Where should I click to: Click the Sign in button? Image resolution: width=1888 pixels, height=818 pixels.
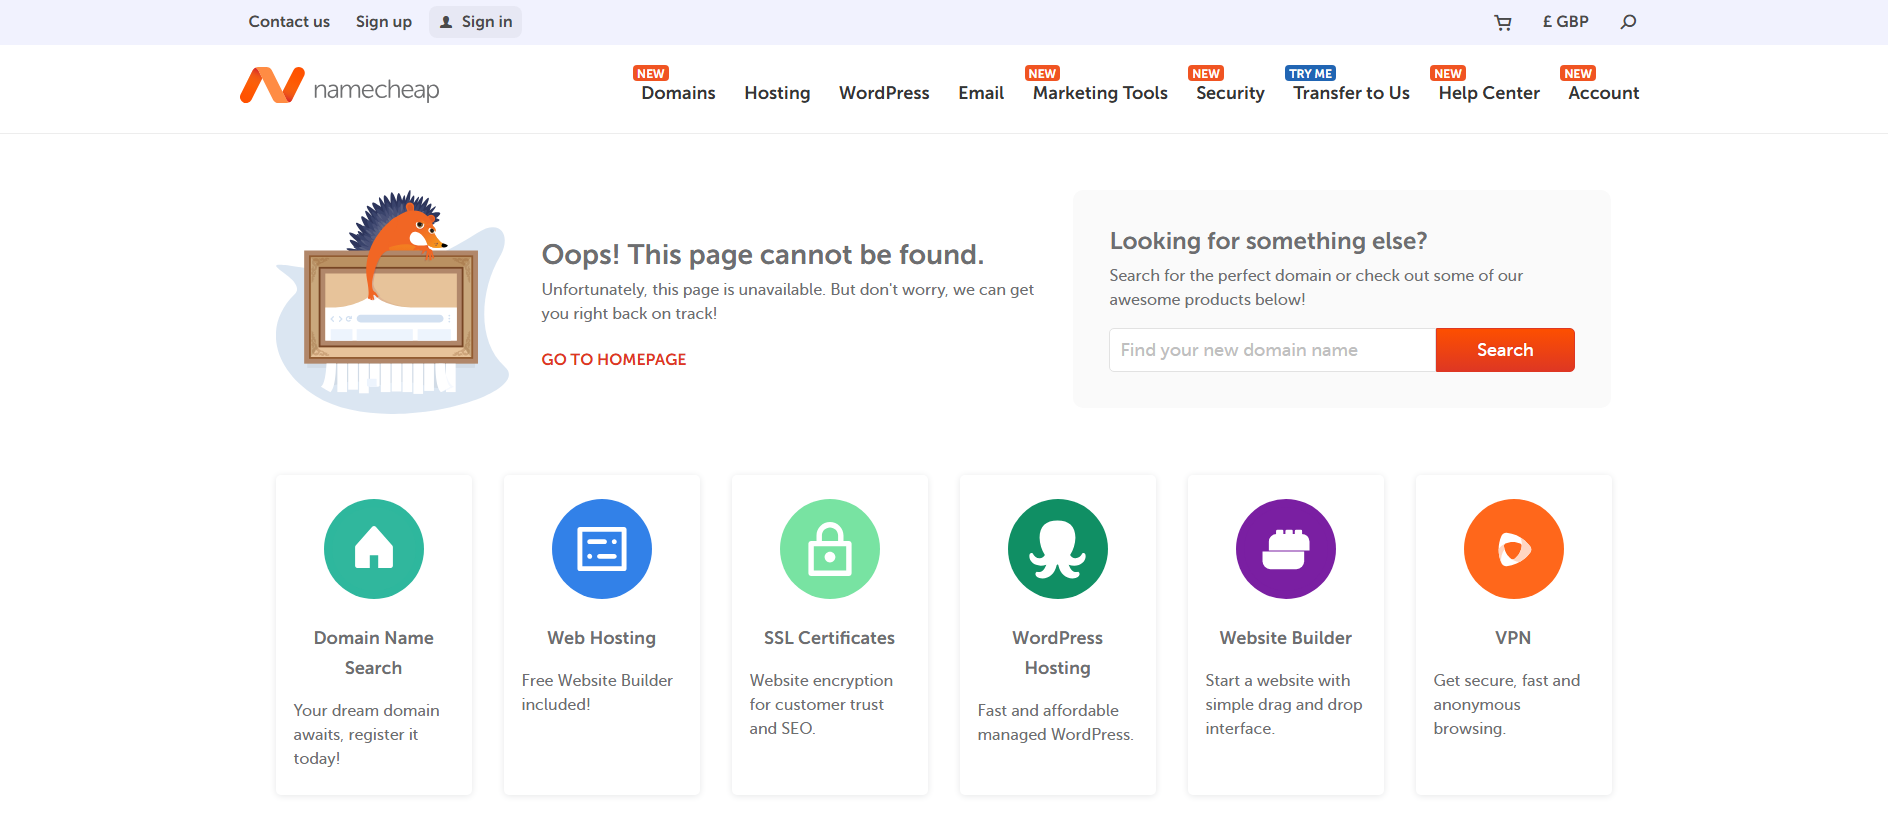[x=476, y=22]
